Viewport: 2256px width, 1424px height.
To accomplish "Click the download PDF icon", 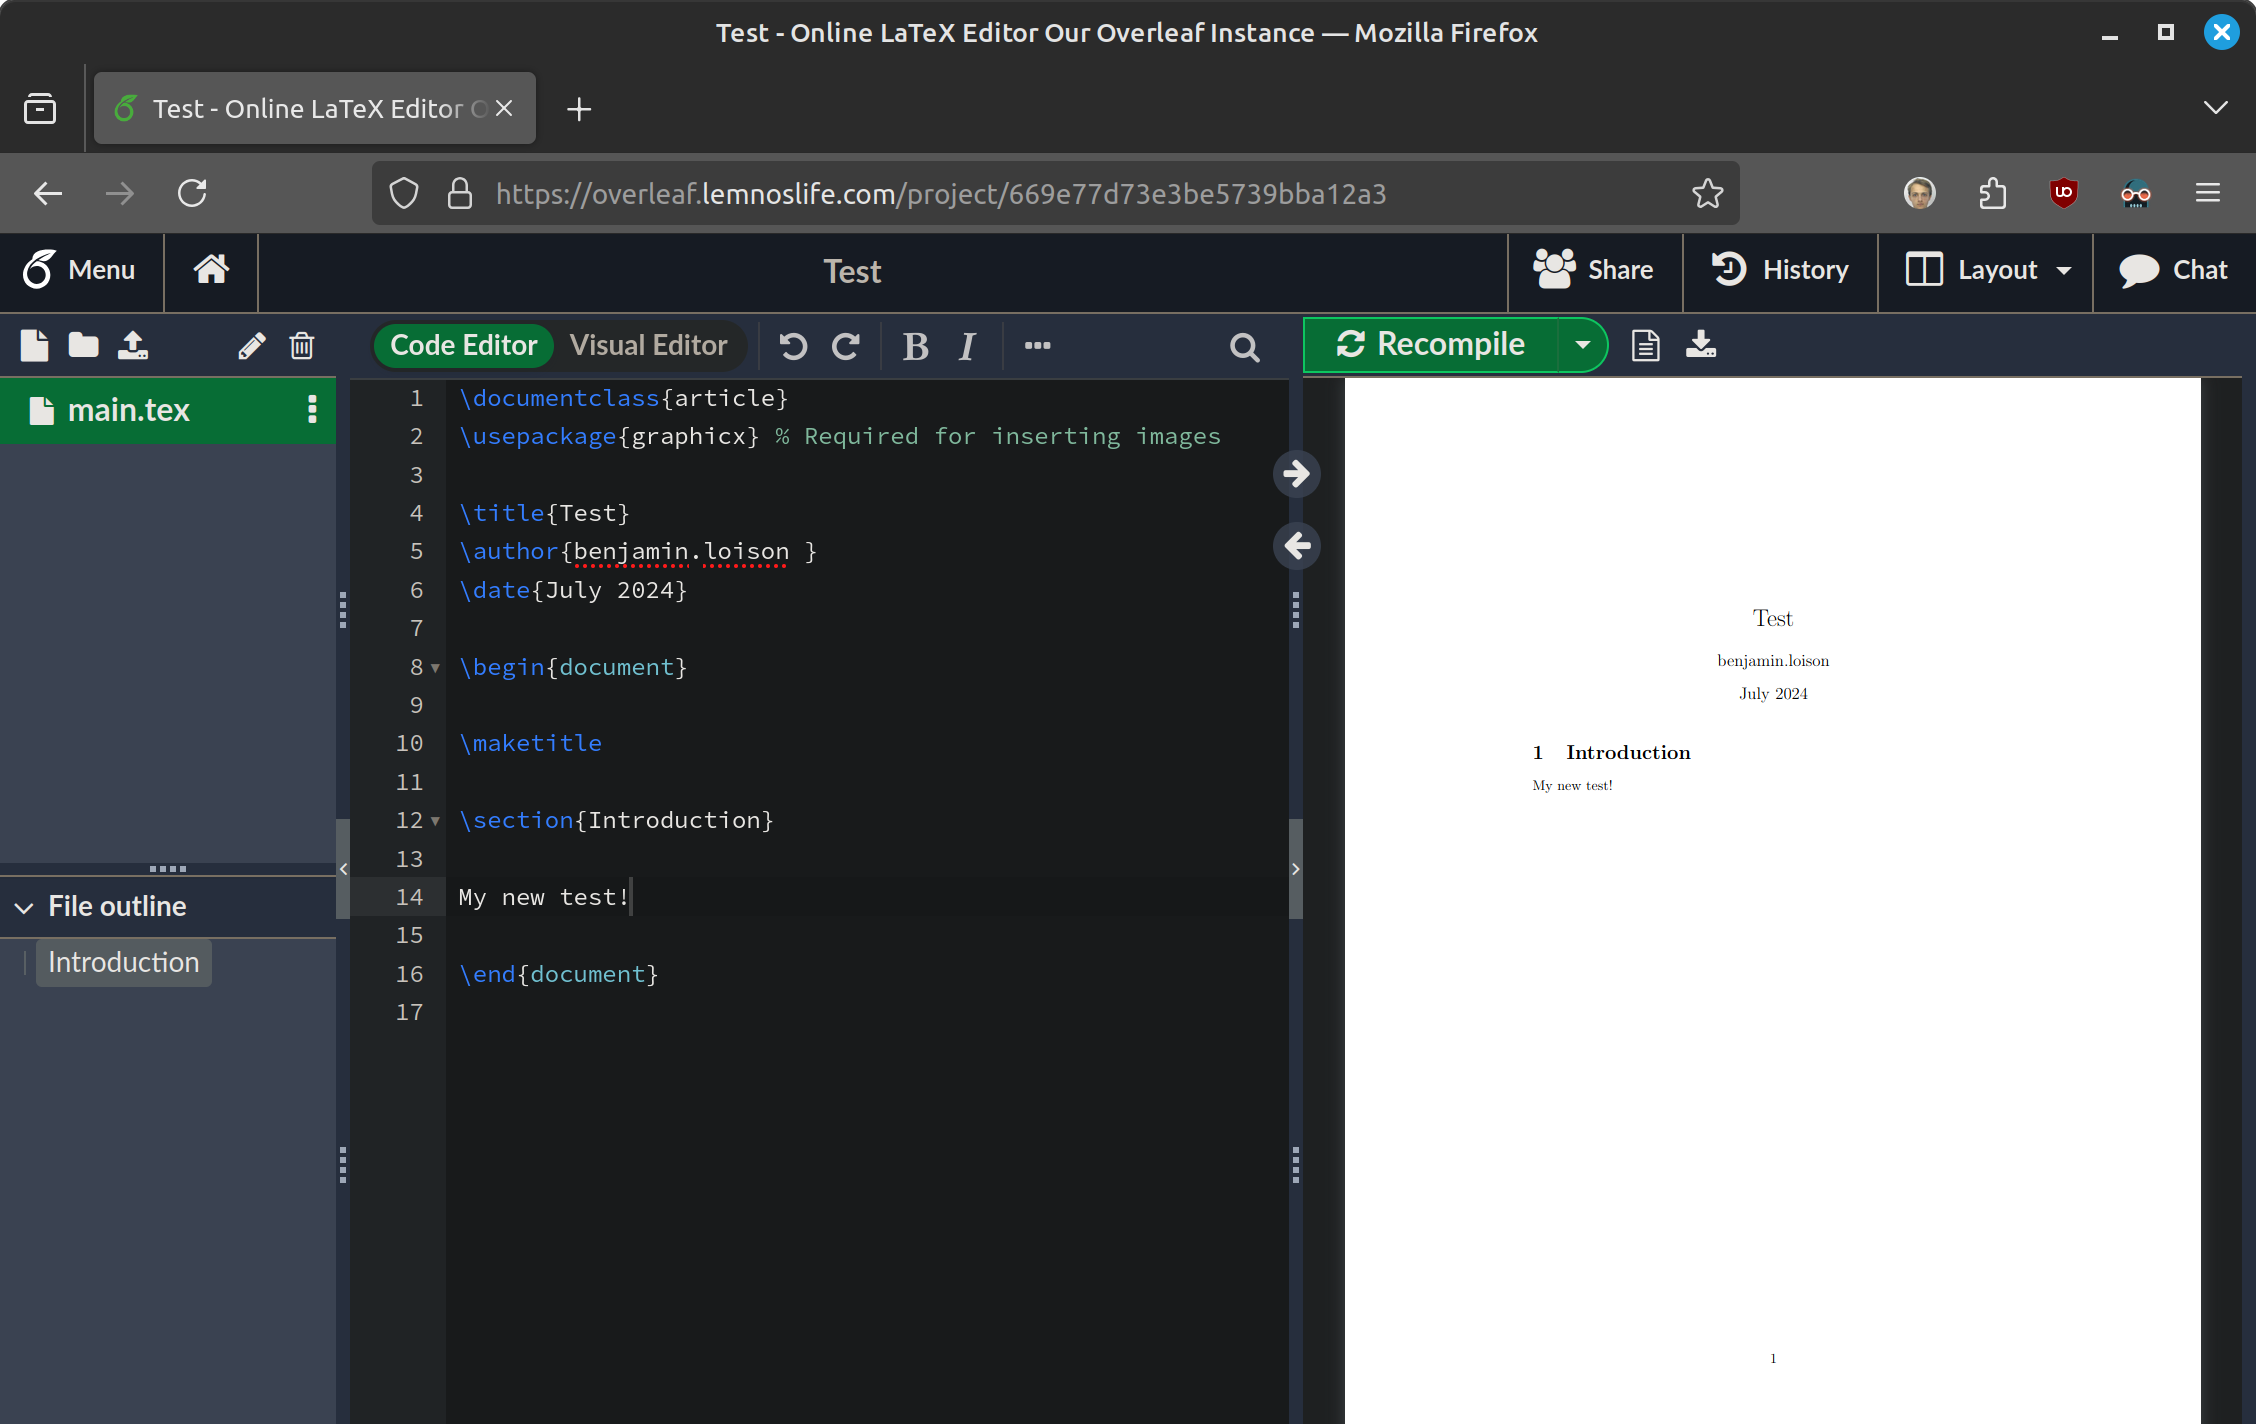I will [1701, 345].
